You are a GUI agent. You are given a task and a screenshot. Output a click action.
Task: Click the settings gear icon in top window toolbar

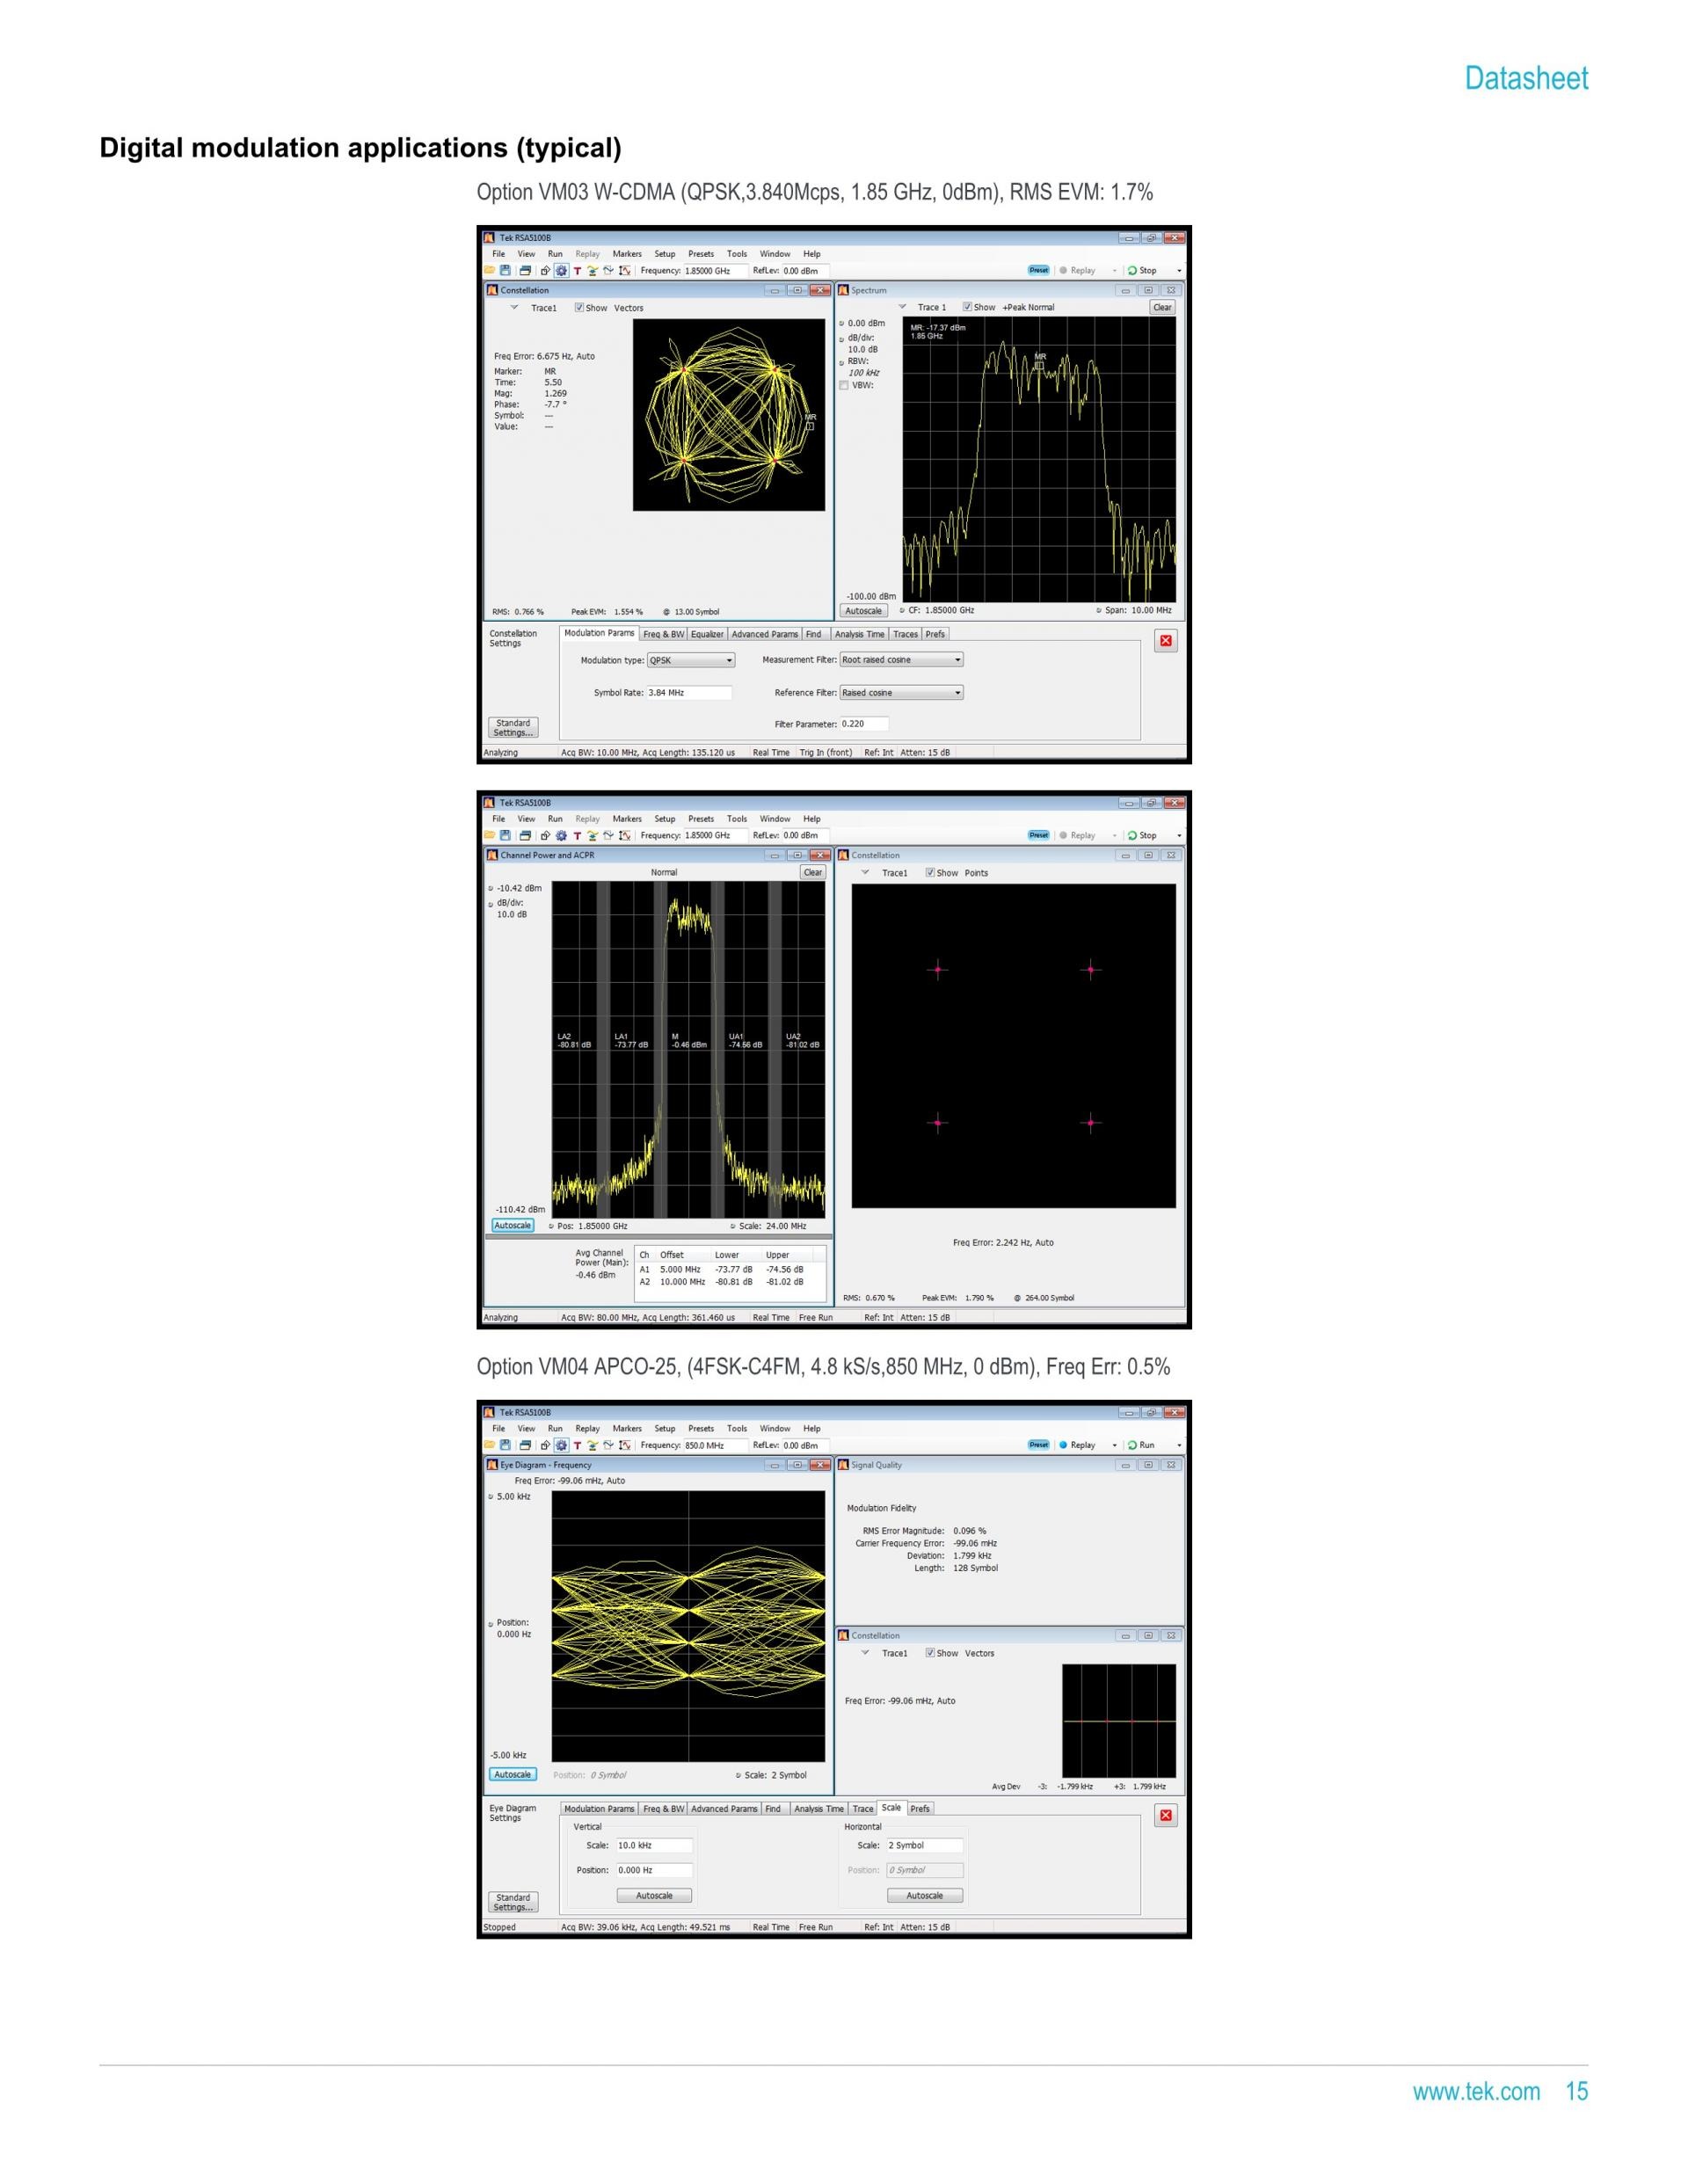point(561,271)
